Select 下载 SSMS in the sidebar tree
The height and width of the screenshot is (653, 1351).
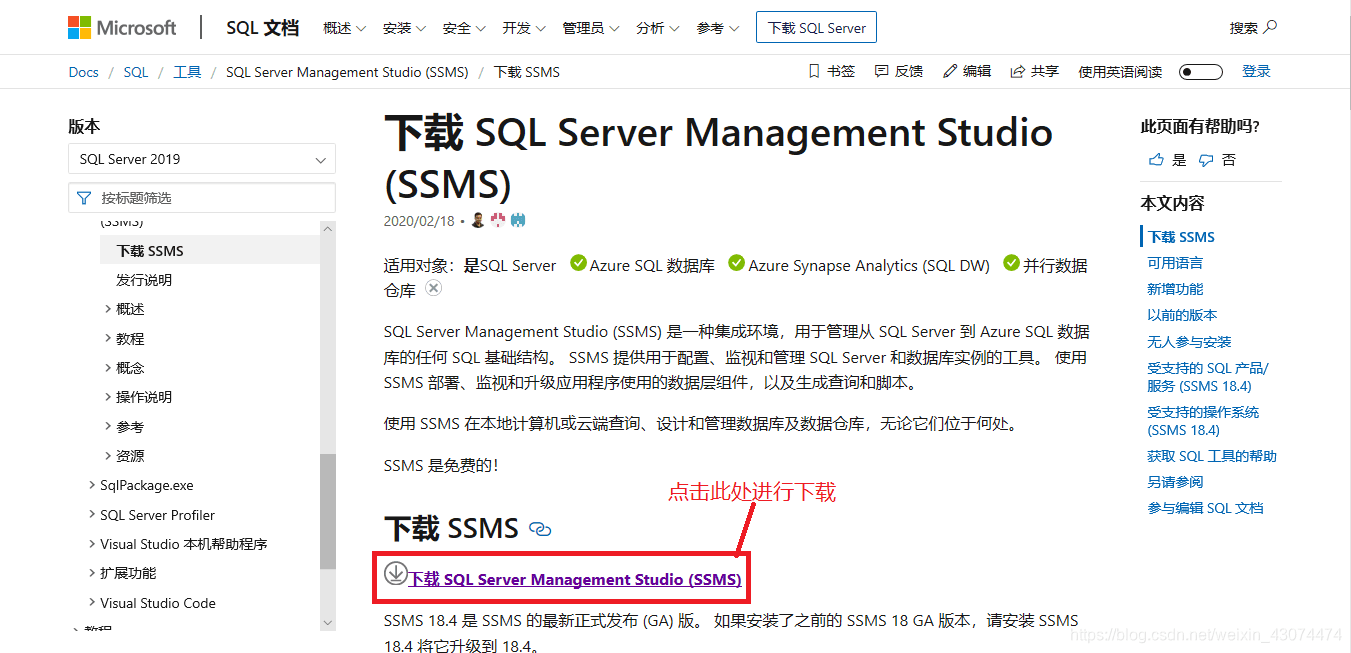coord(150,251)
